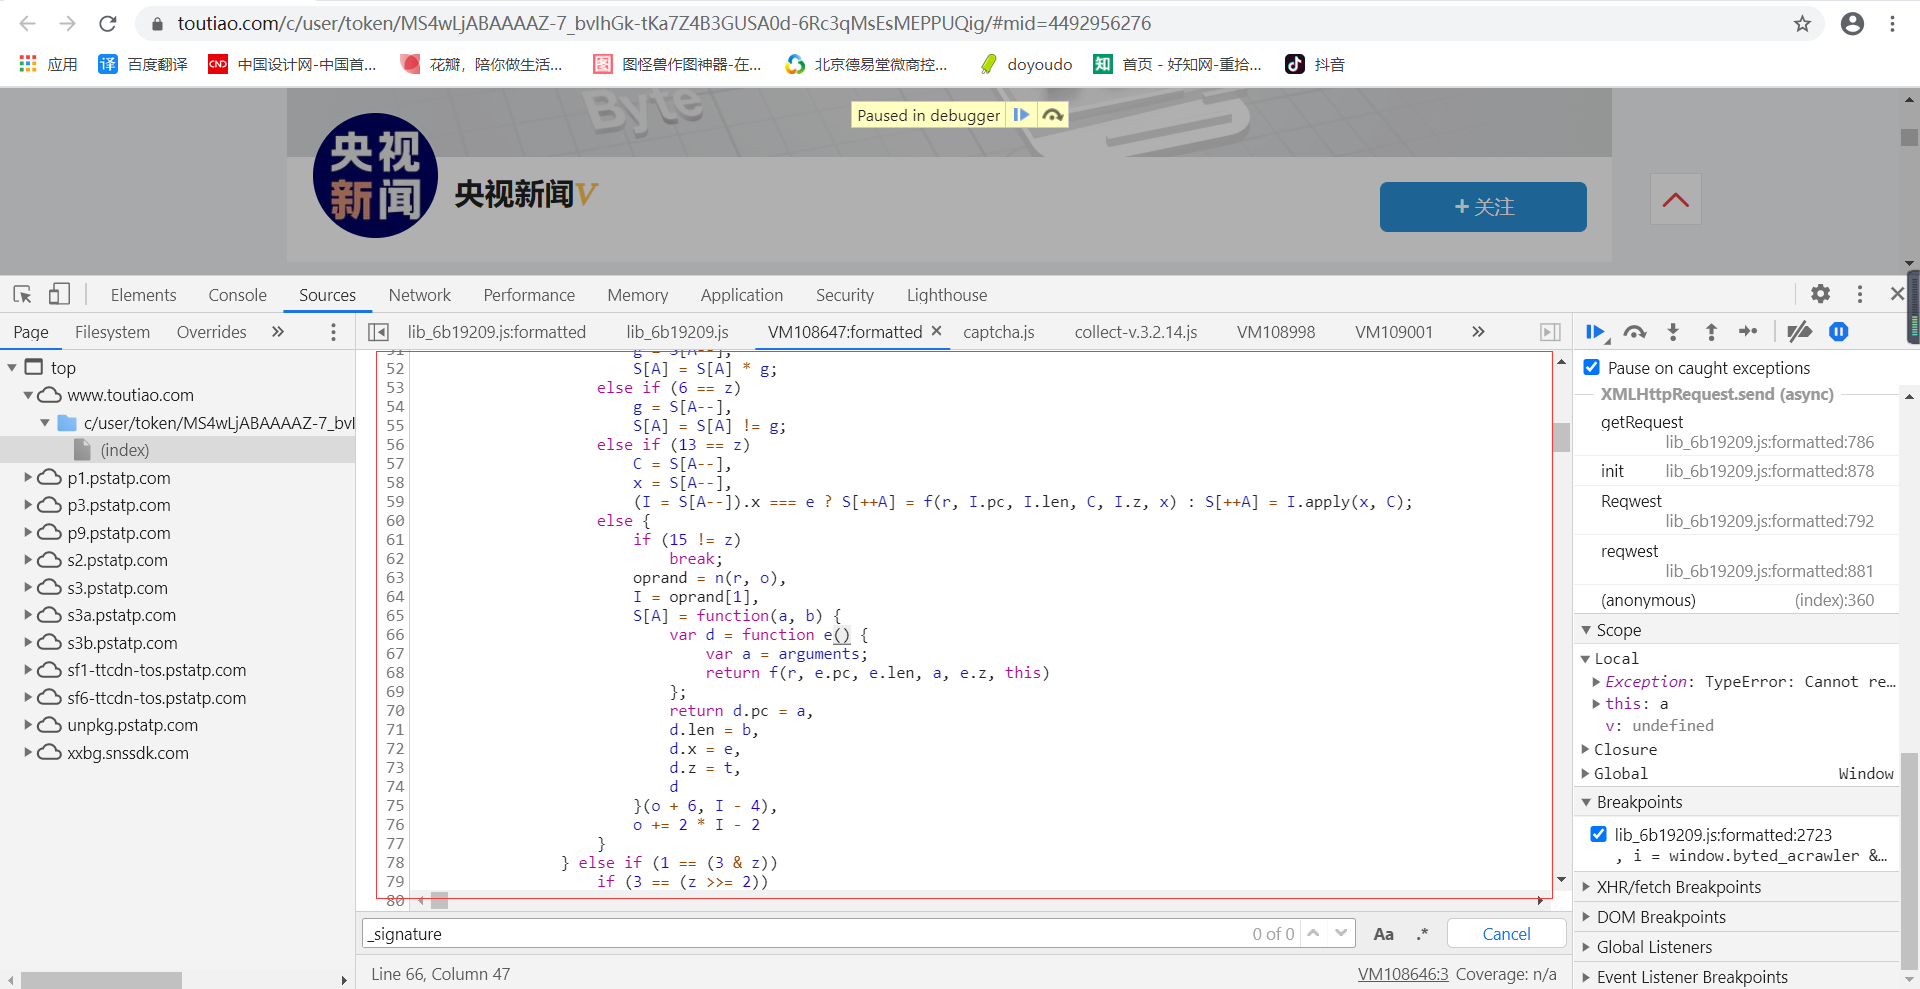This screenshot has height=989, width=1920.
Task: Show more open file tabs chevron
Action: (1478, 332)
